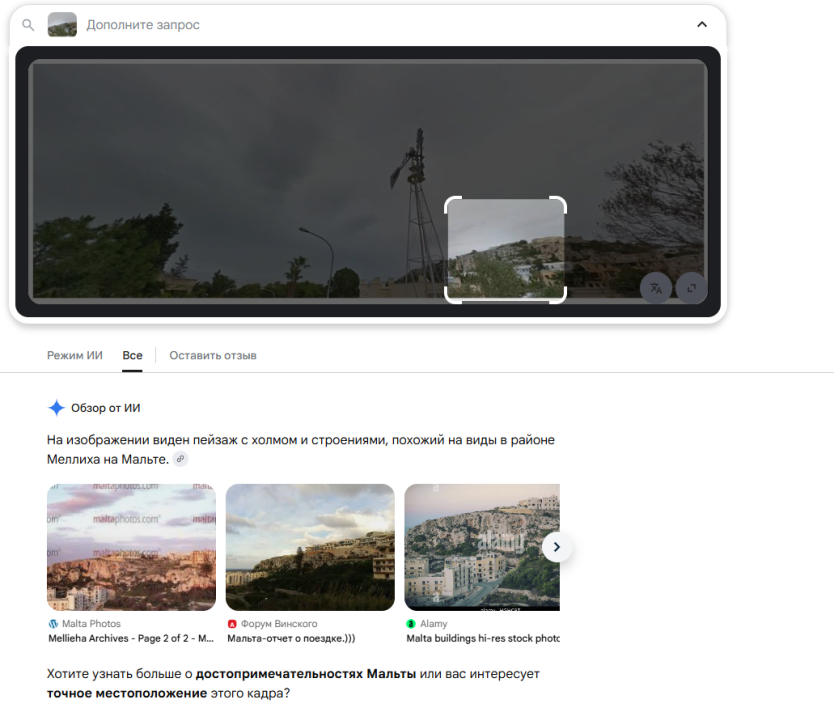Click 'Мальта-отчет о поездке.)))' title
This screenshot has height=708, width=834.
pyautogui.click(x=291, y=638)
